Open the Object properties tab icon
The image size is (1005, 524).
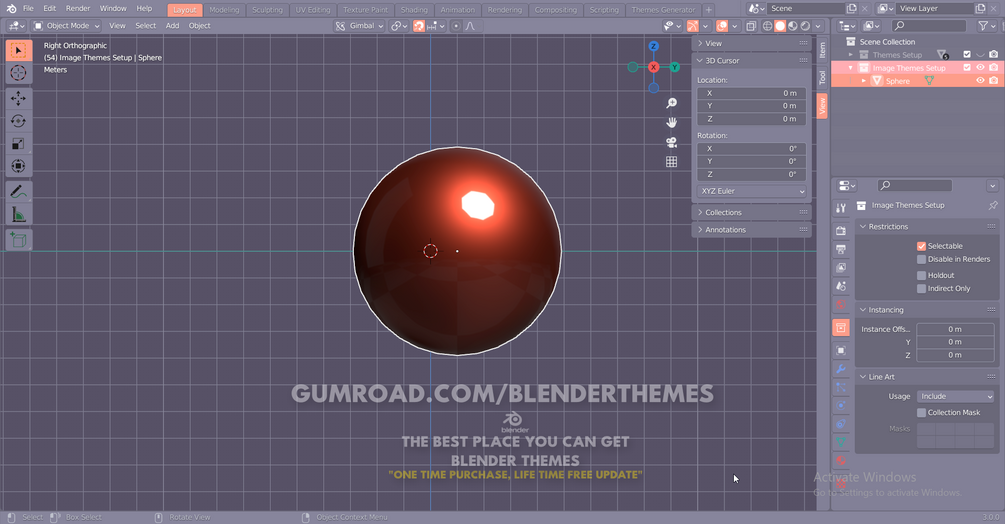coord(841,351)
